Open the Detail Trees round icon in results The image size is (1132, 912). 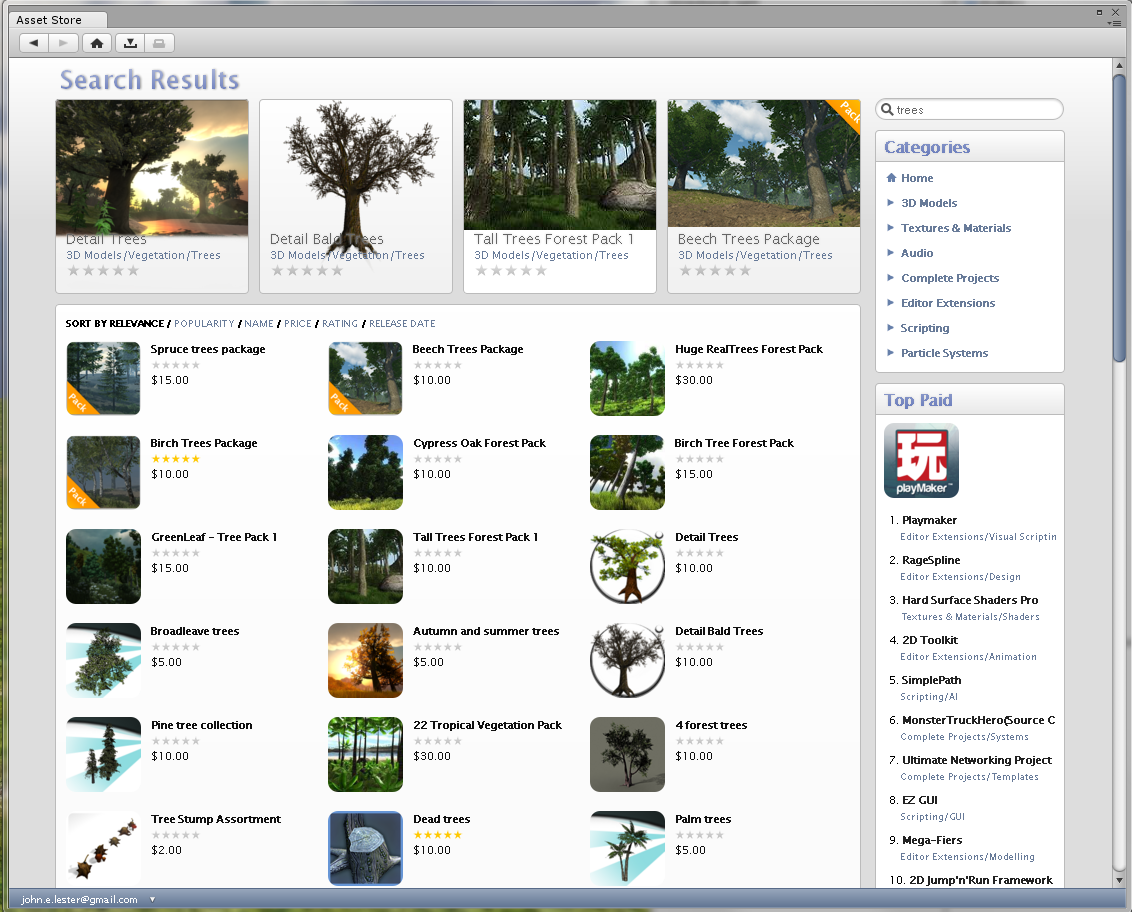coord(627,566)
